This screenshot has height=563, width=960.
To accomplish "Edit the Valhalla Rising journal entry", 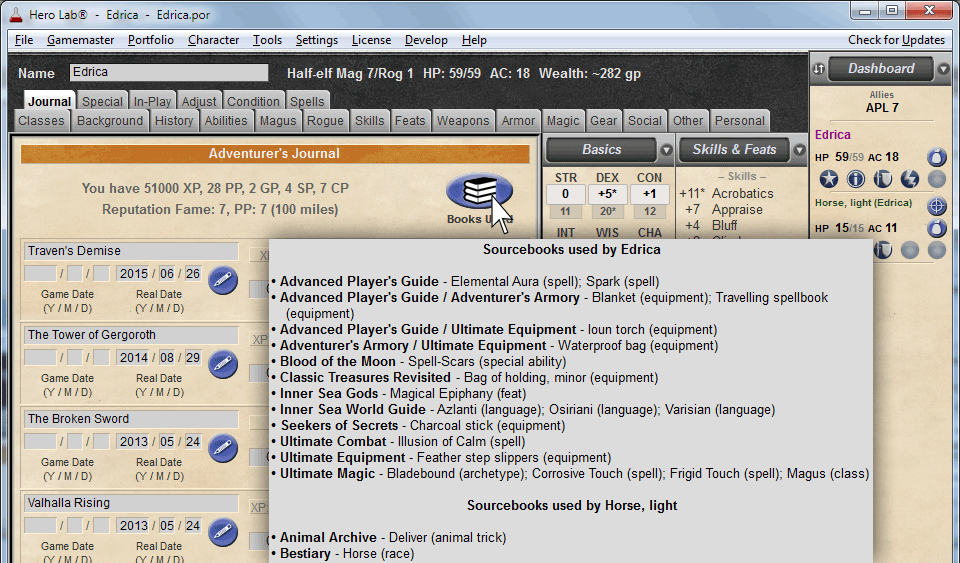I will coord(223,532).
